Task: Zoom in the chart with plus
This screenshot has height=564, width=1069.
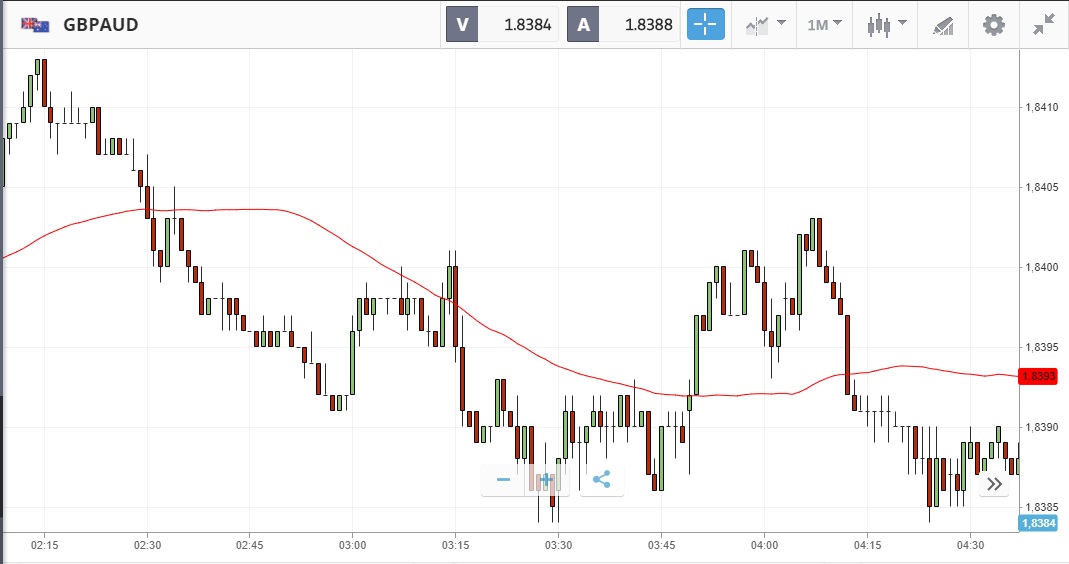Action: coord(546,480)
